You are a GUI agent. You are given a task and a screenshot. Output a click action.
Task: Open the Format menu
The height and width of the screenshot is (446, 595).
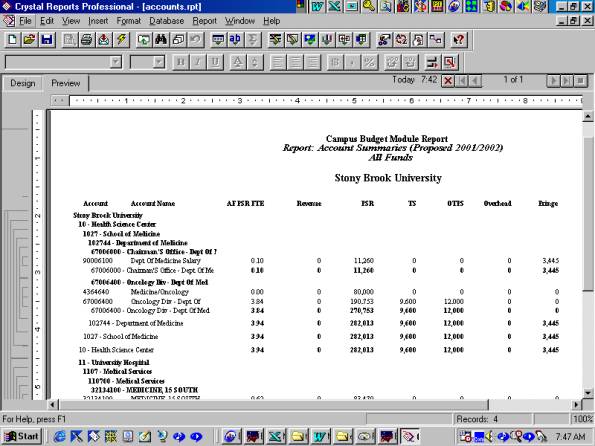click(129, 21)
